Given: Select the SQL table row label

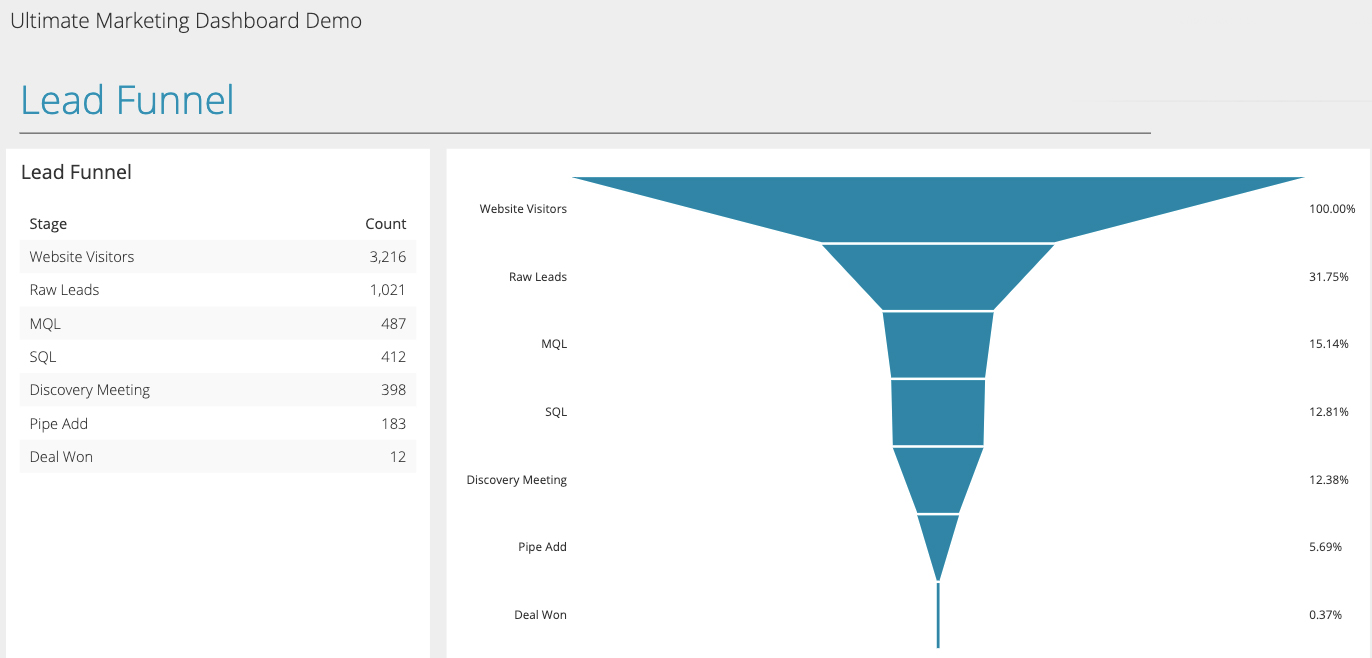Looking at the screenshot, I should click(x=43, y=357).
